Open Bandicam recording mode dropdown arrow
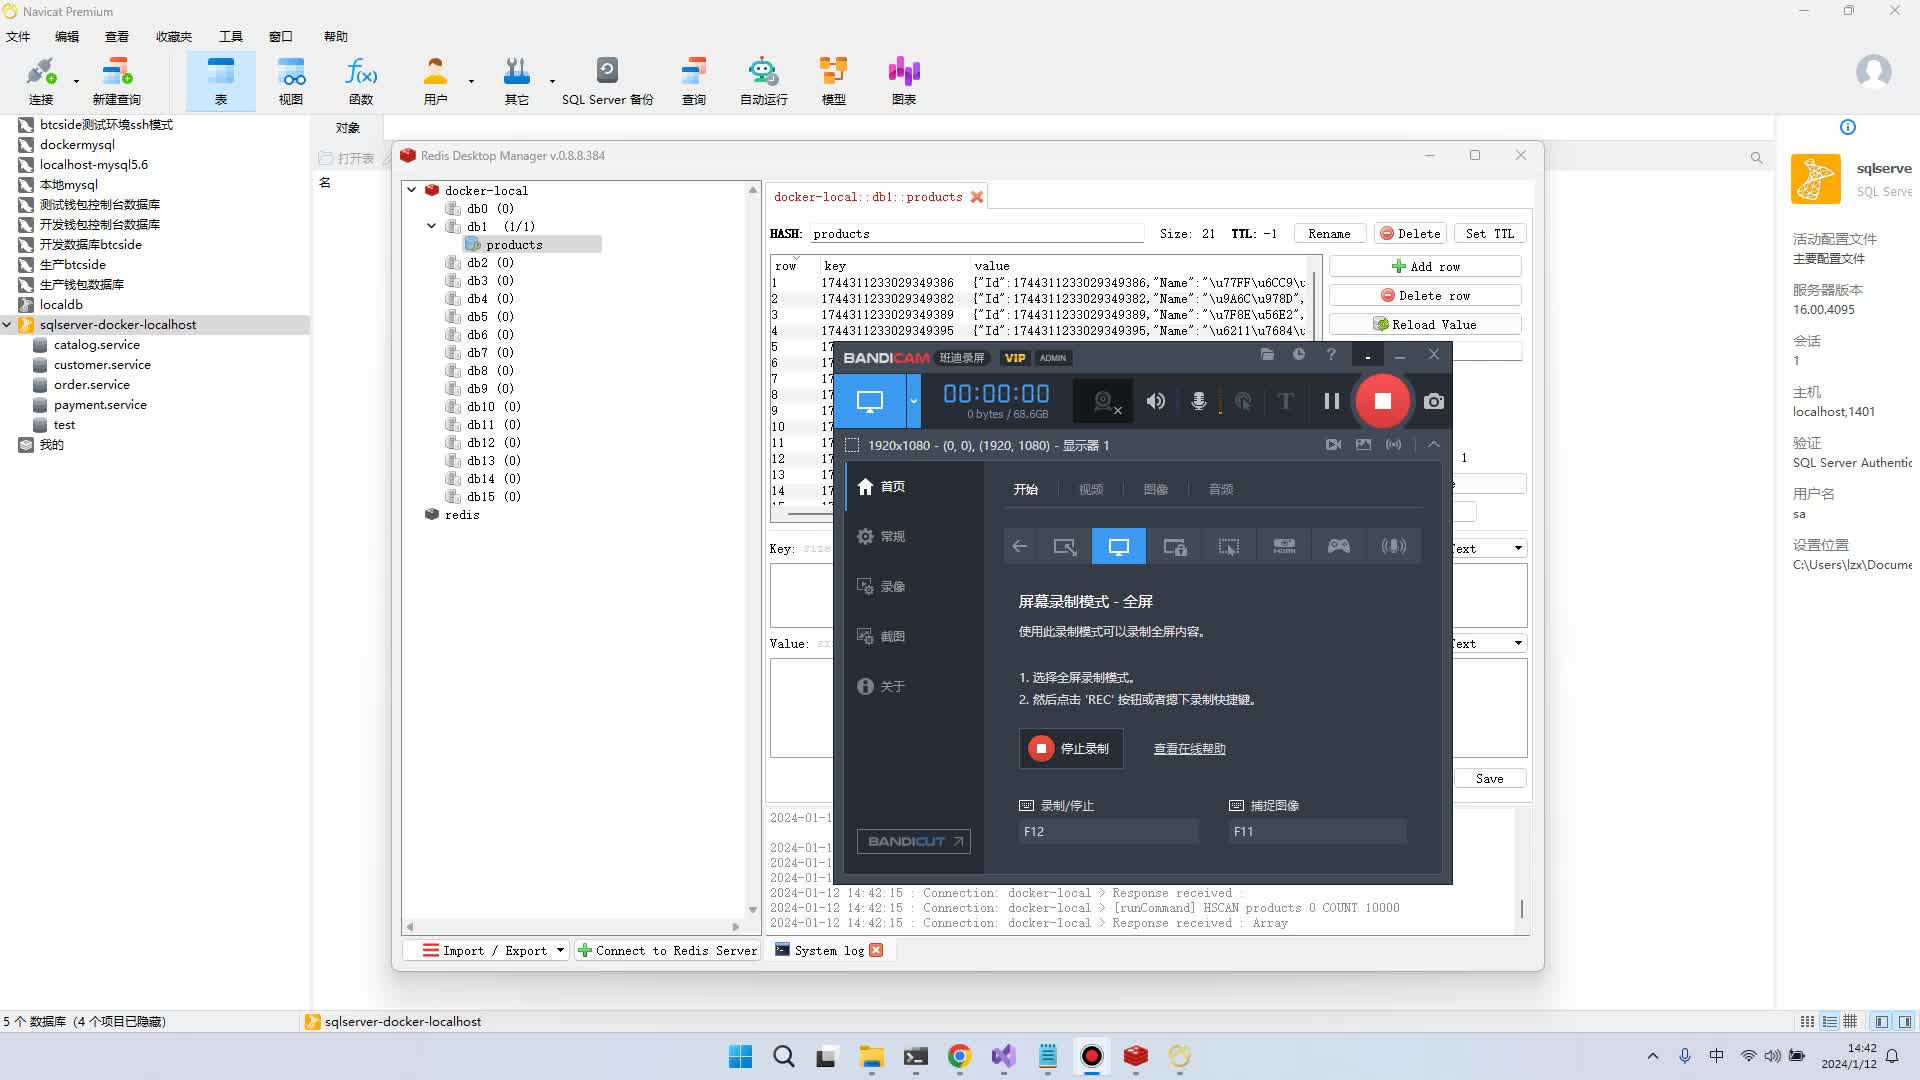Screen dimensions: 1920x1080 (913, 401)
